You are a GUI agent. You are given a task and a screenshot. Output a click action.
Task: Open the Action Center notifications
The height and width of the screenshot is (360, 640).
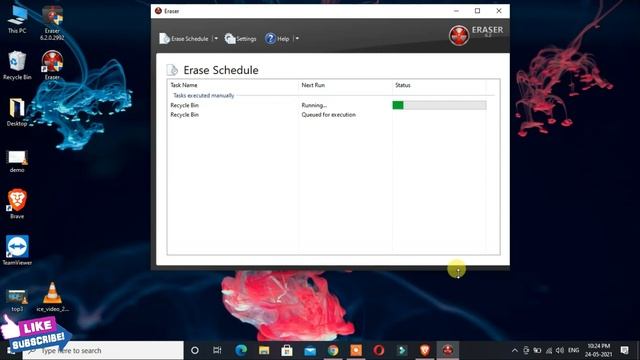[624, 350]
